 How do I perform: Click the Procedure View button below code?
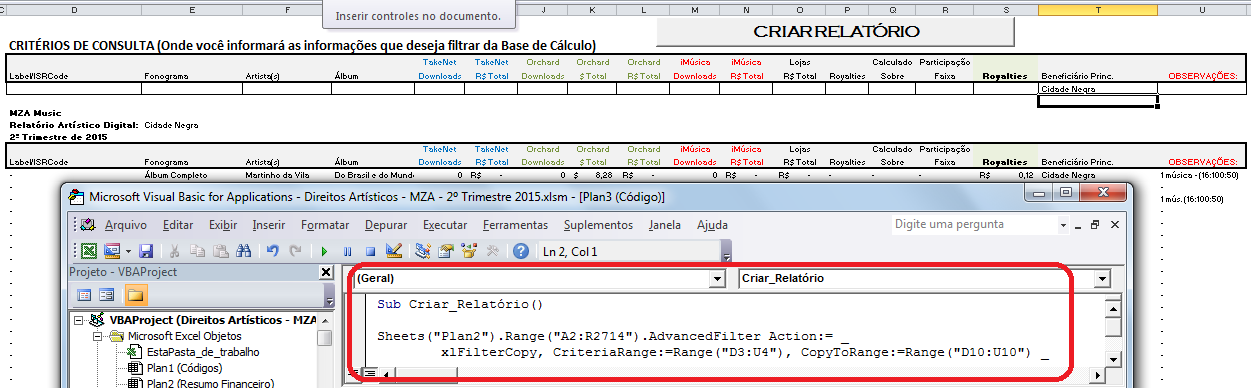tap(353, 373)
